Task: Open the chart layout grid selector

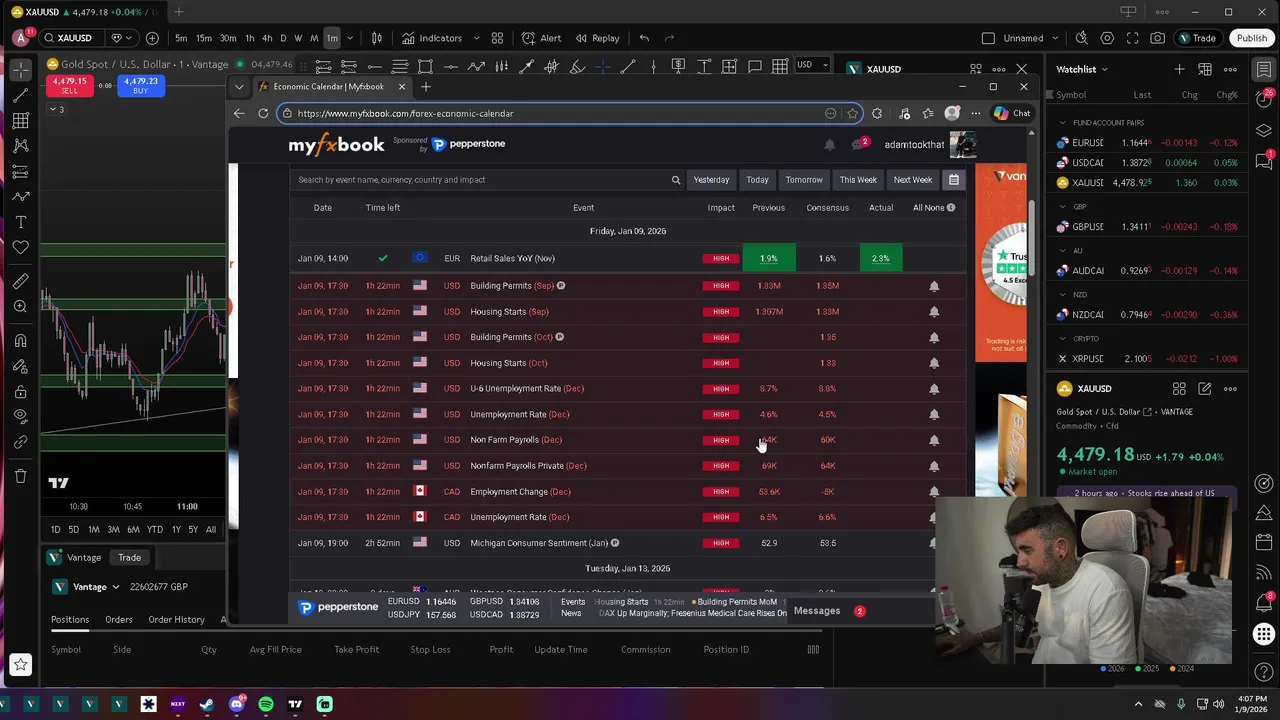Action: [x=497, y=38]
